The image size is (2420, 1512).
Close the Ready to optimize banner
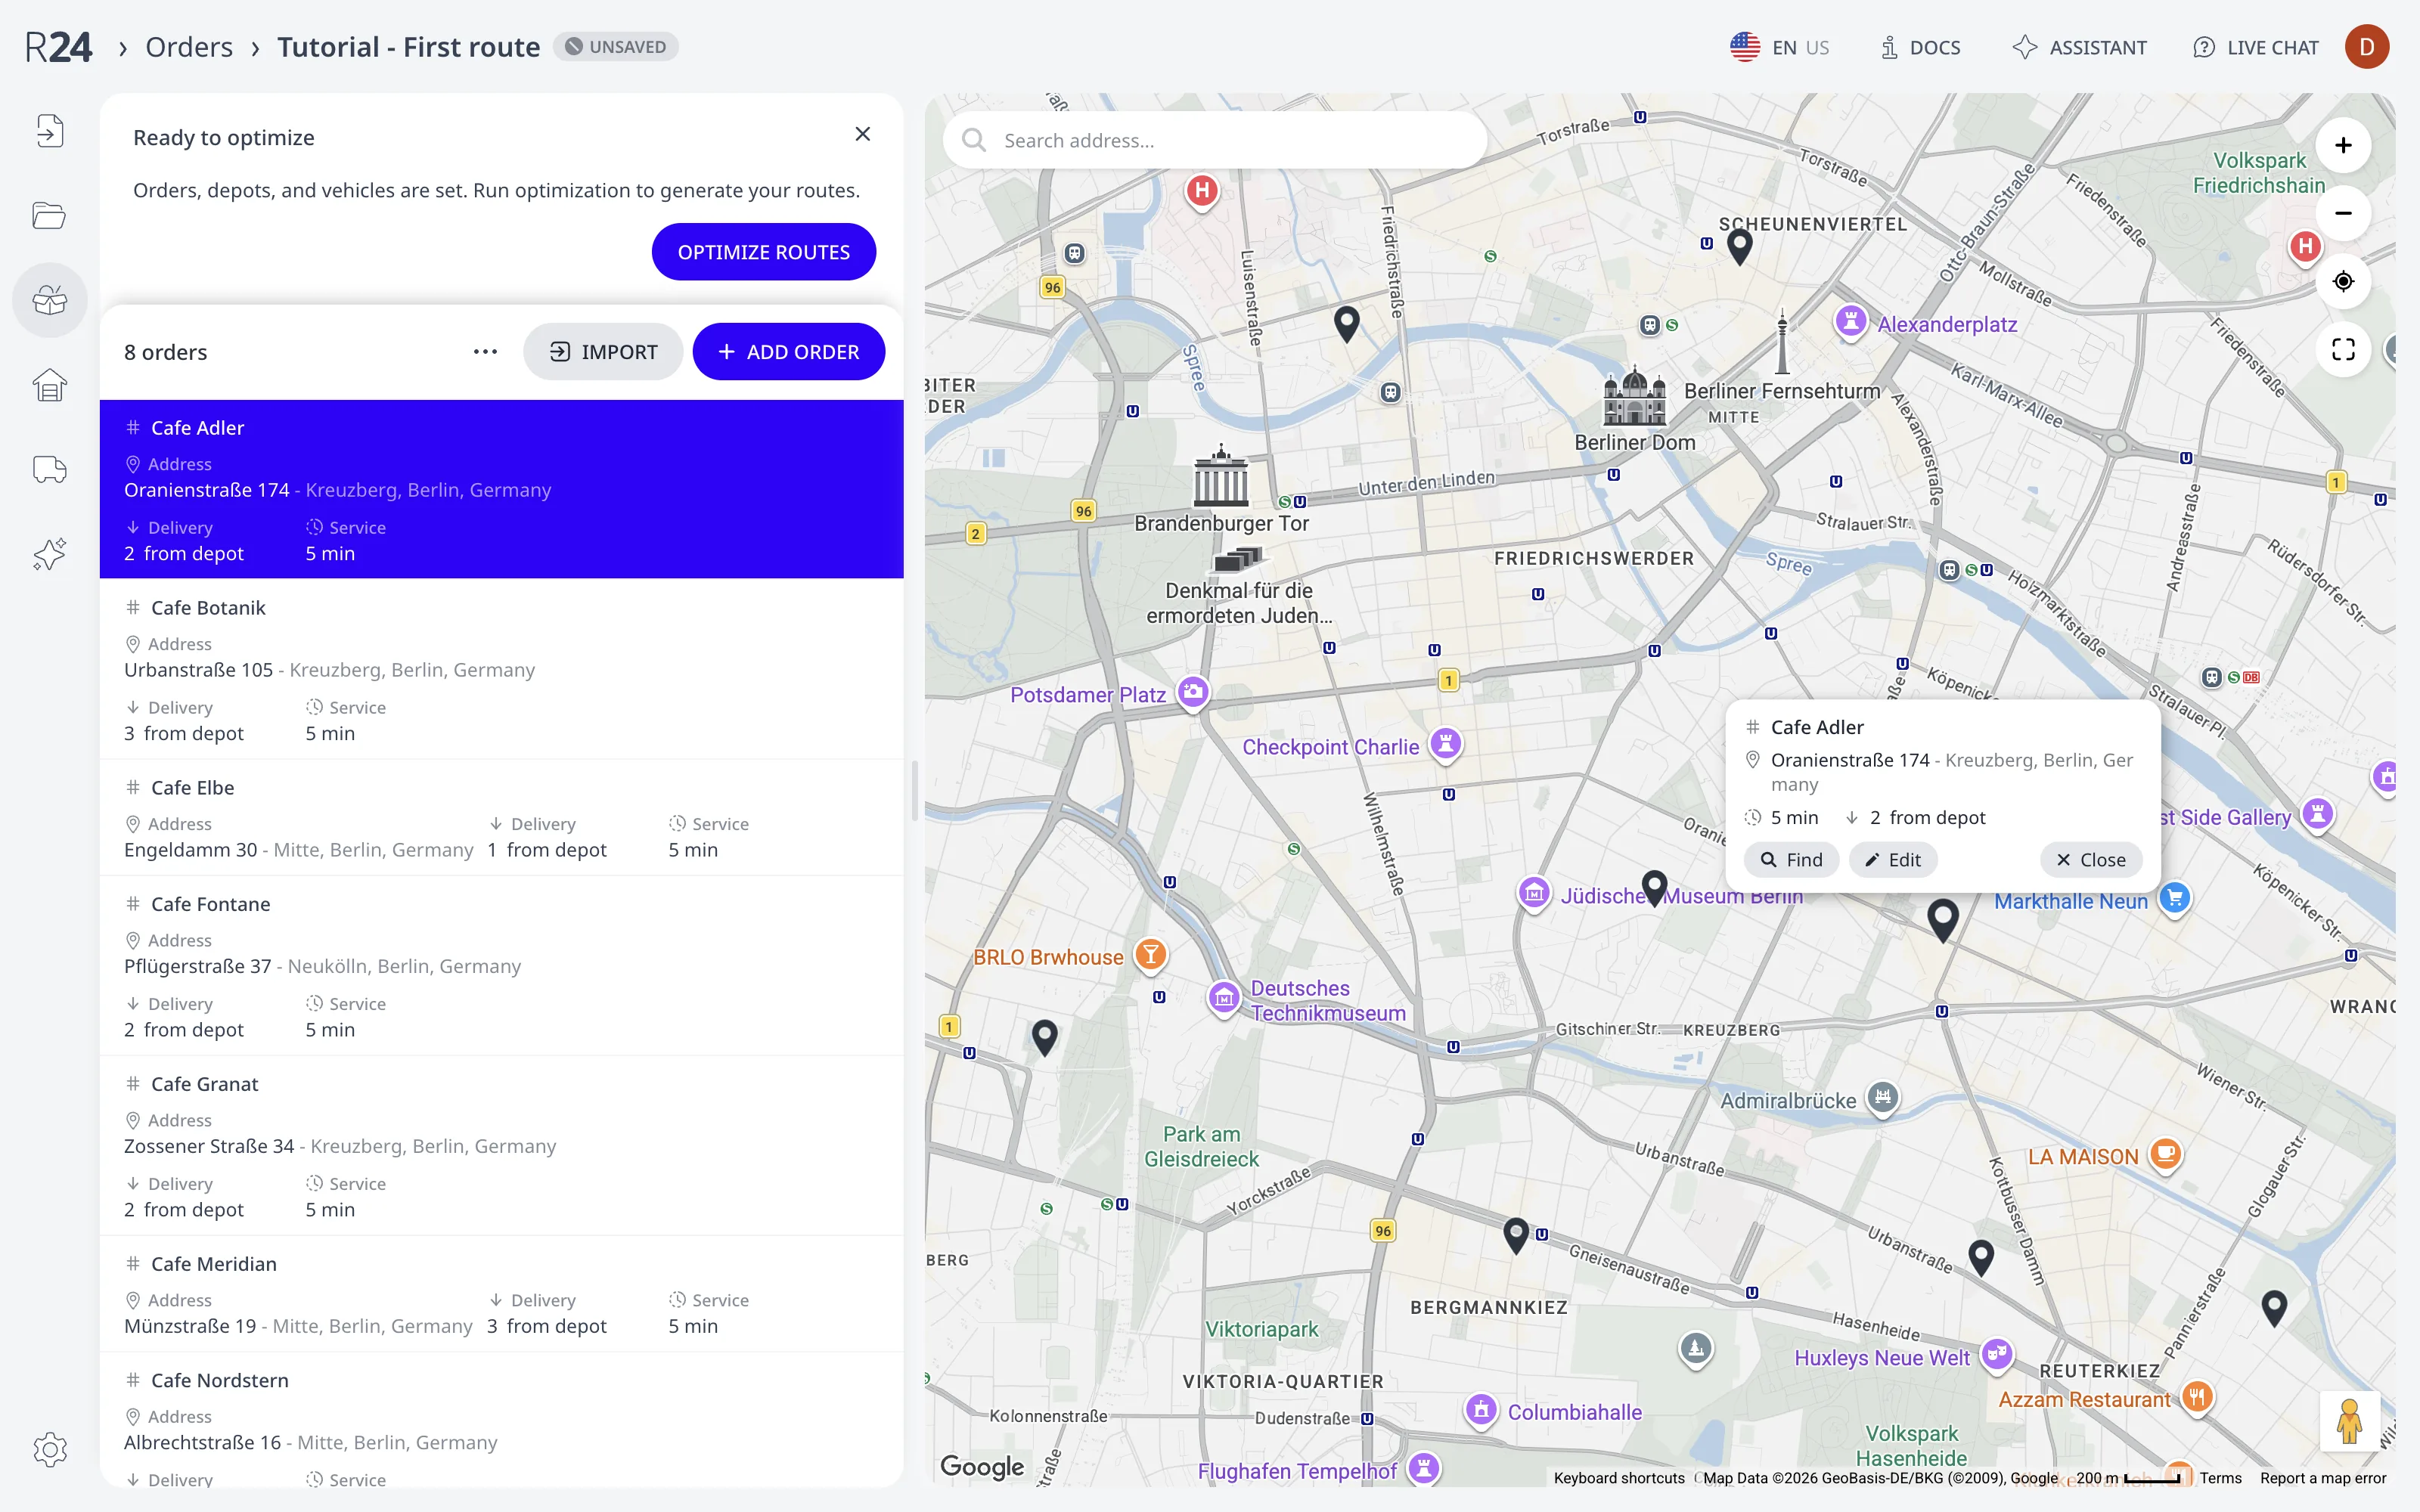click(863, 134)
